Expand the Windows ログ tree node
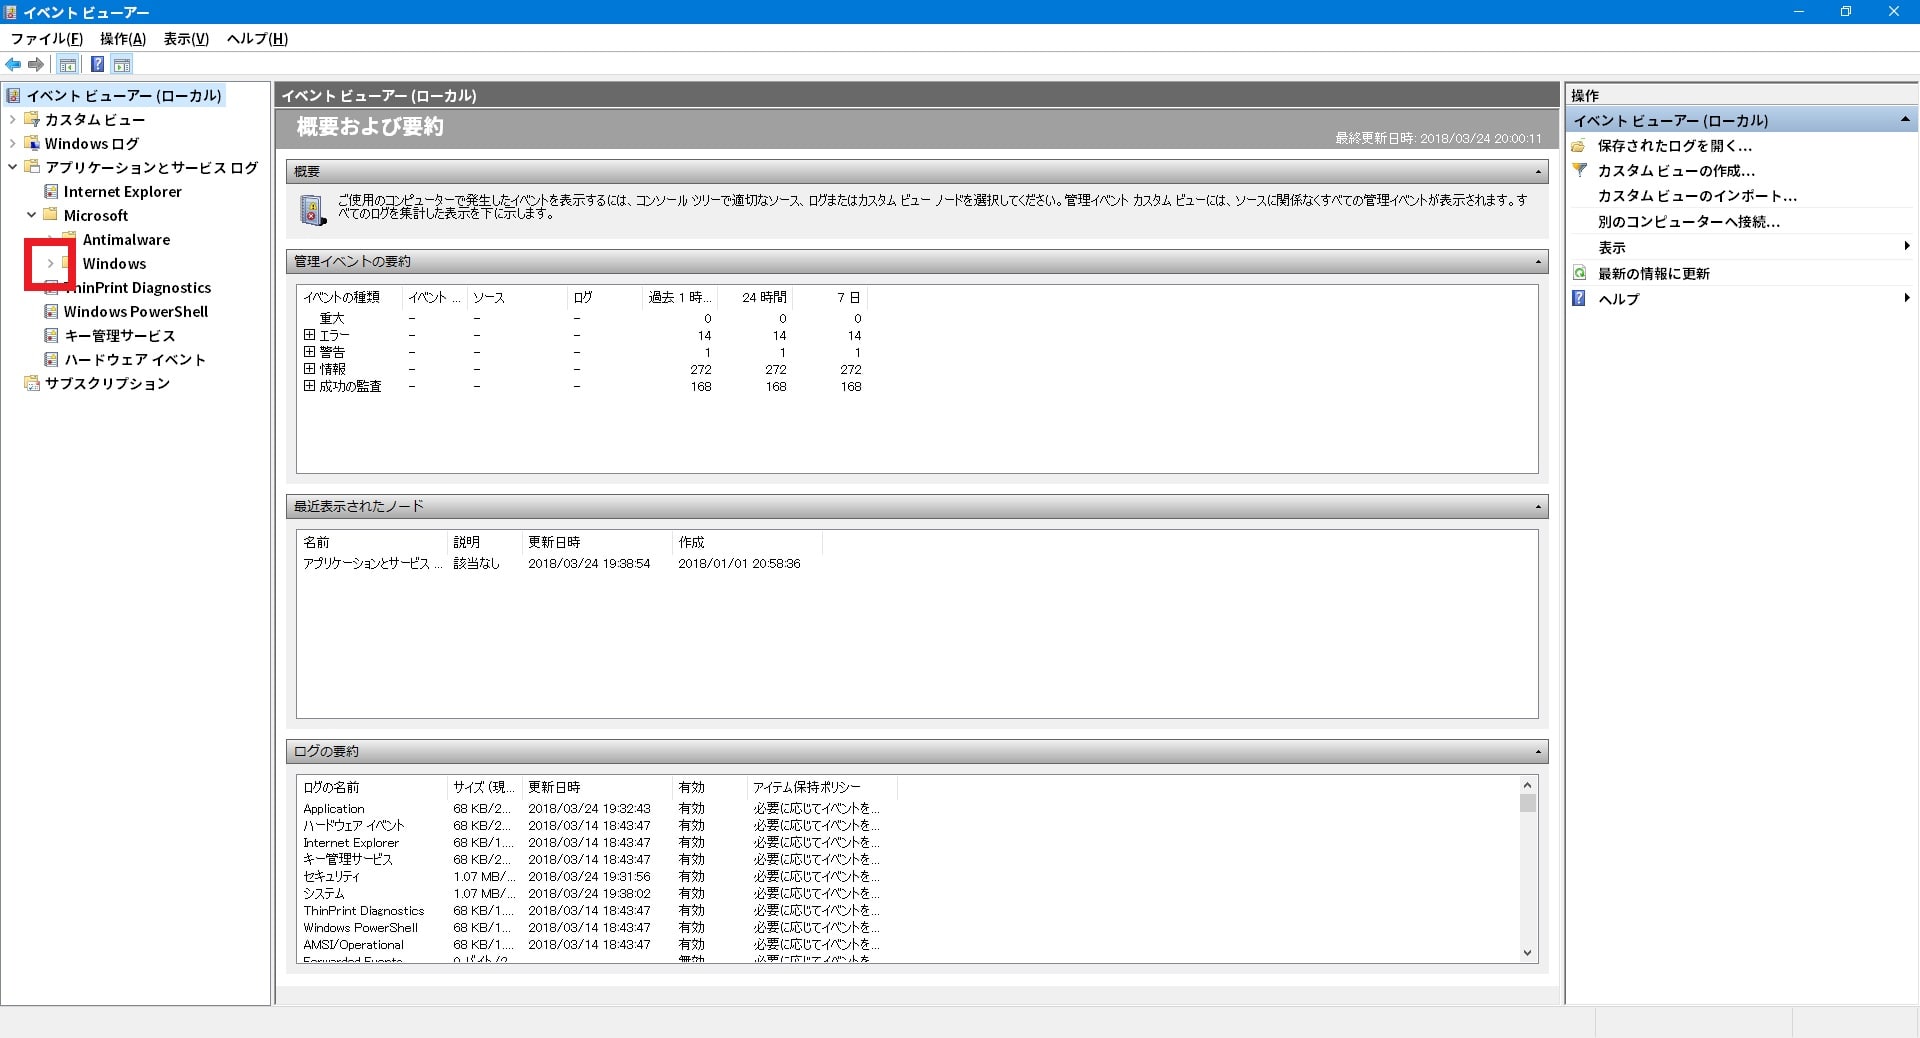Screen dimensions: 1920x1038 [12, 143]
